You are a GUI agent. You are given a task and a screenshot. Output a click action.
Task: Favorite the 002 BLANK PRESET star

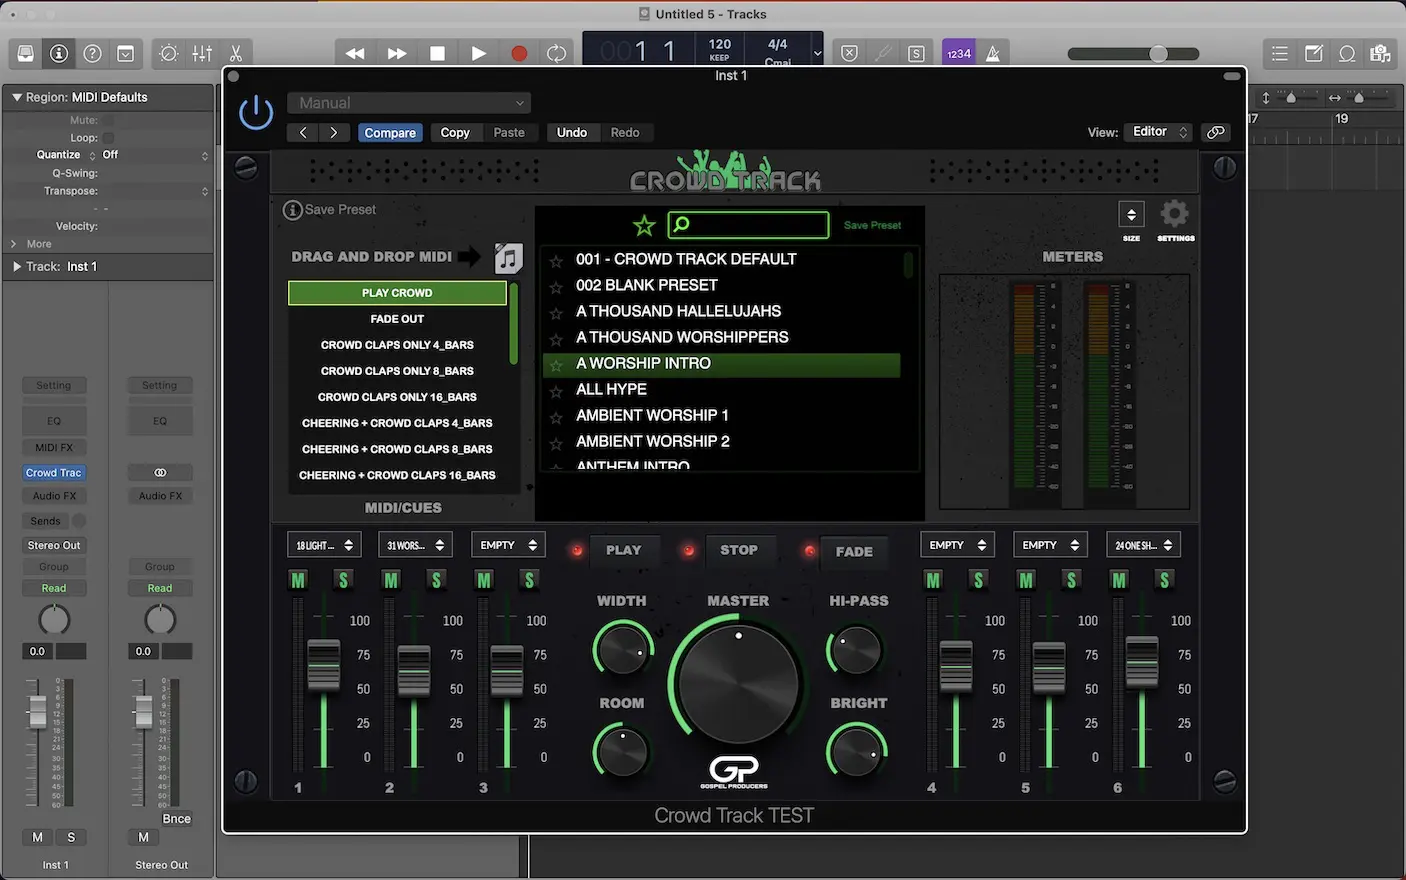tap(556, 286)
